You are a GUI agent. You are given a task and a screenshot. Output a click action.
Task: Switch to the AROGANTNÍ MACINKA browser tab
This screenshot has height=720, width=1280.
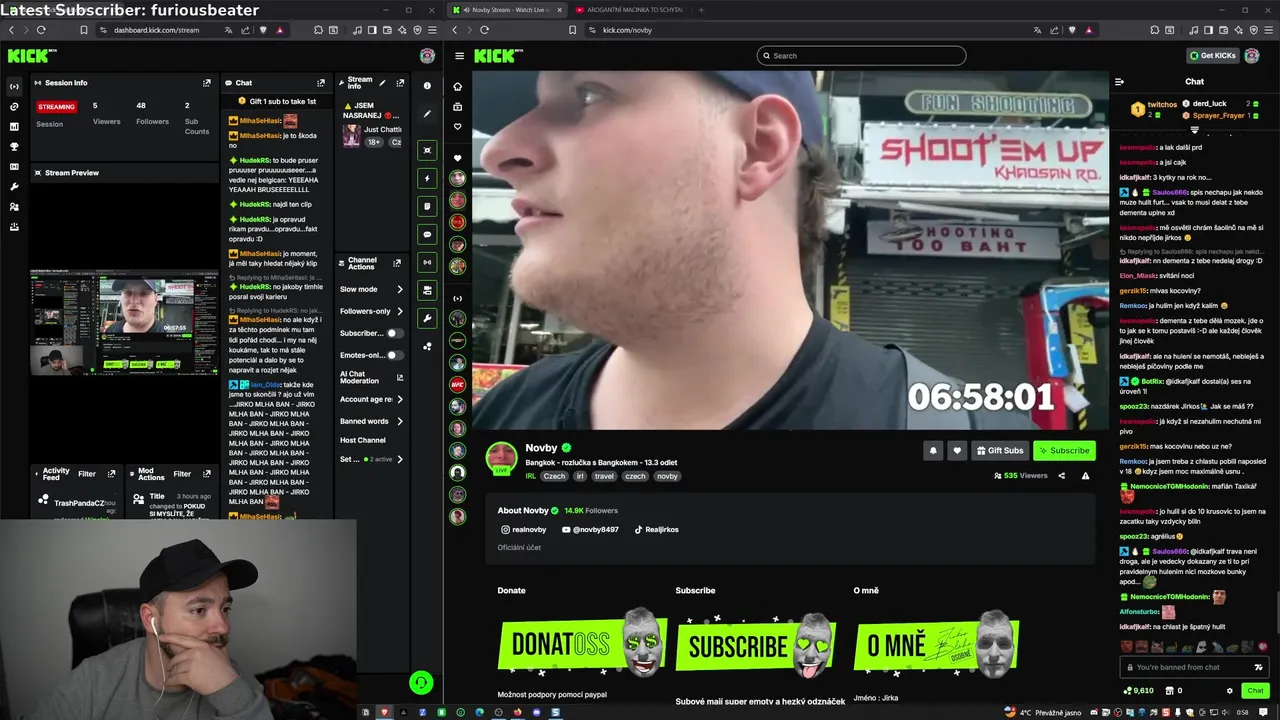point(629,9)
